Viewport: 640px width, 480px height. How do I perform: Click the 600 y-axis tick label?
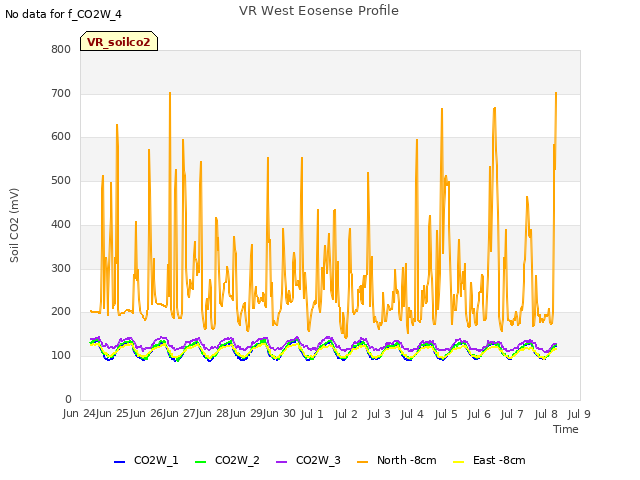click(x=61, y=137)
